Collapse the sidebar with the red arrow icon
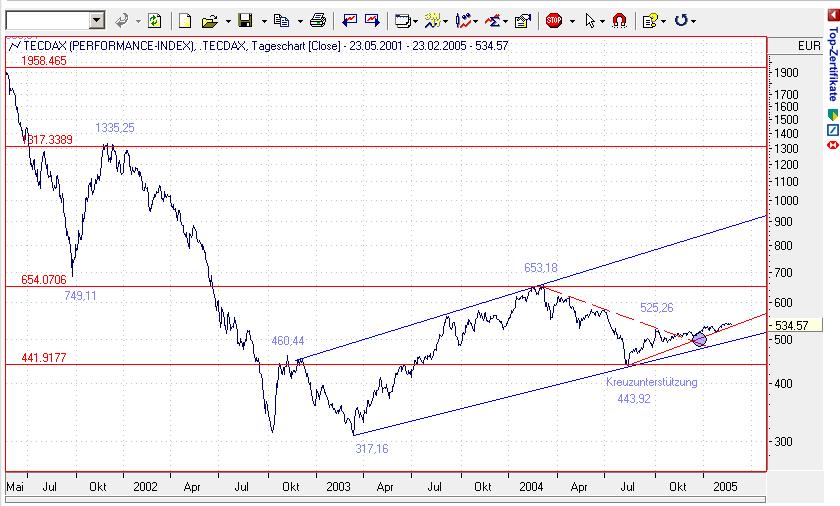840x506 pixels. click(832, 15)
